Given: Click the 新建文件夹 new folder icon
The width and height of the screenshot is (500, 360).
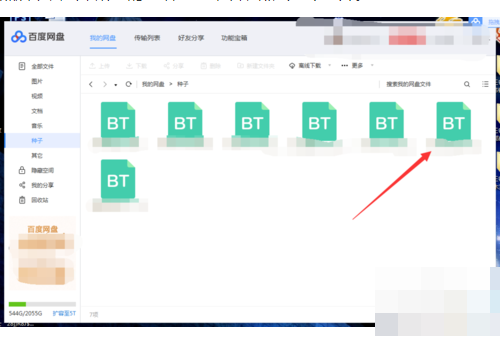Looking at the screenshot, I should tap(240, 66).
